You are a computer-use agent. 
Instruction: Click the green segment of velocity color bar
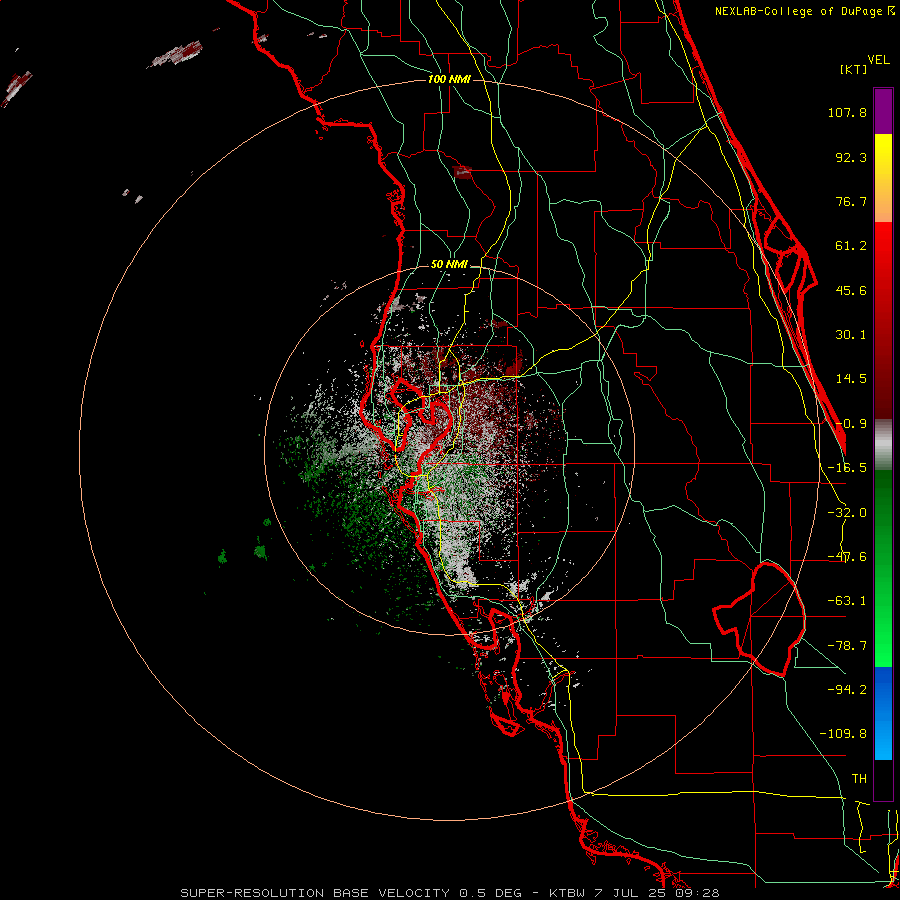coord(883,568)
